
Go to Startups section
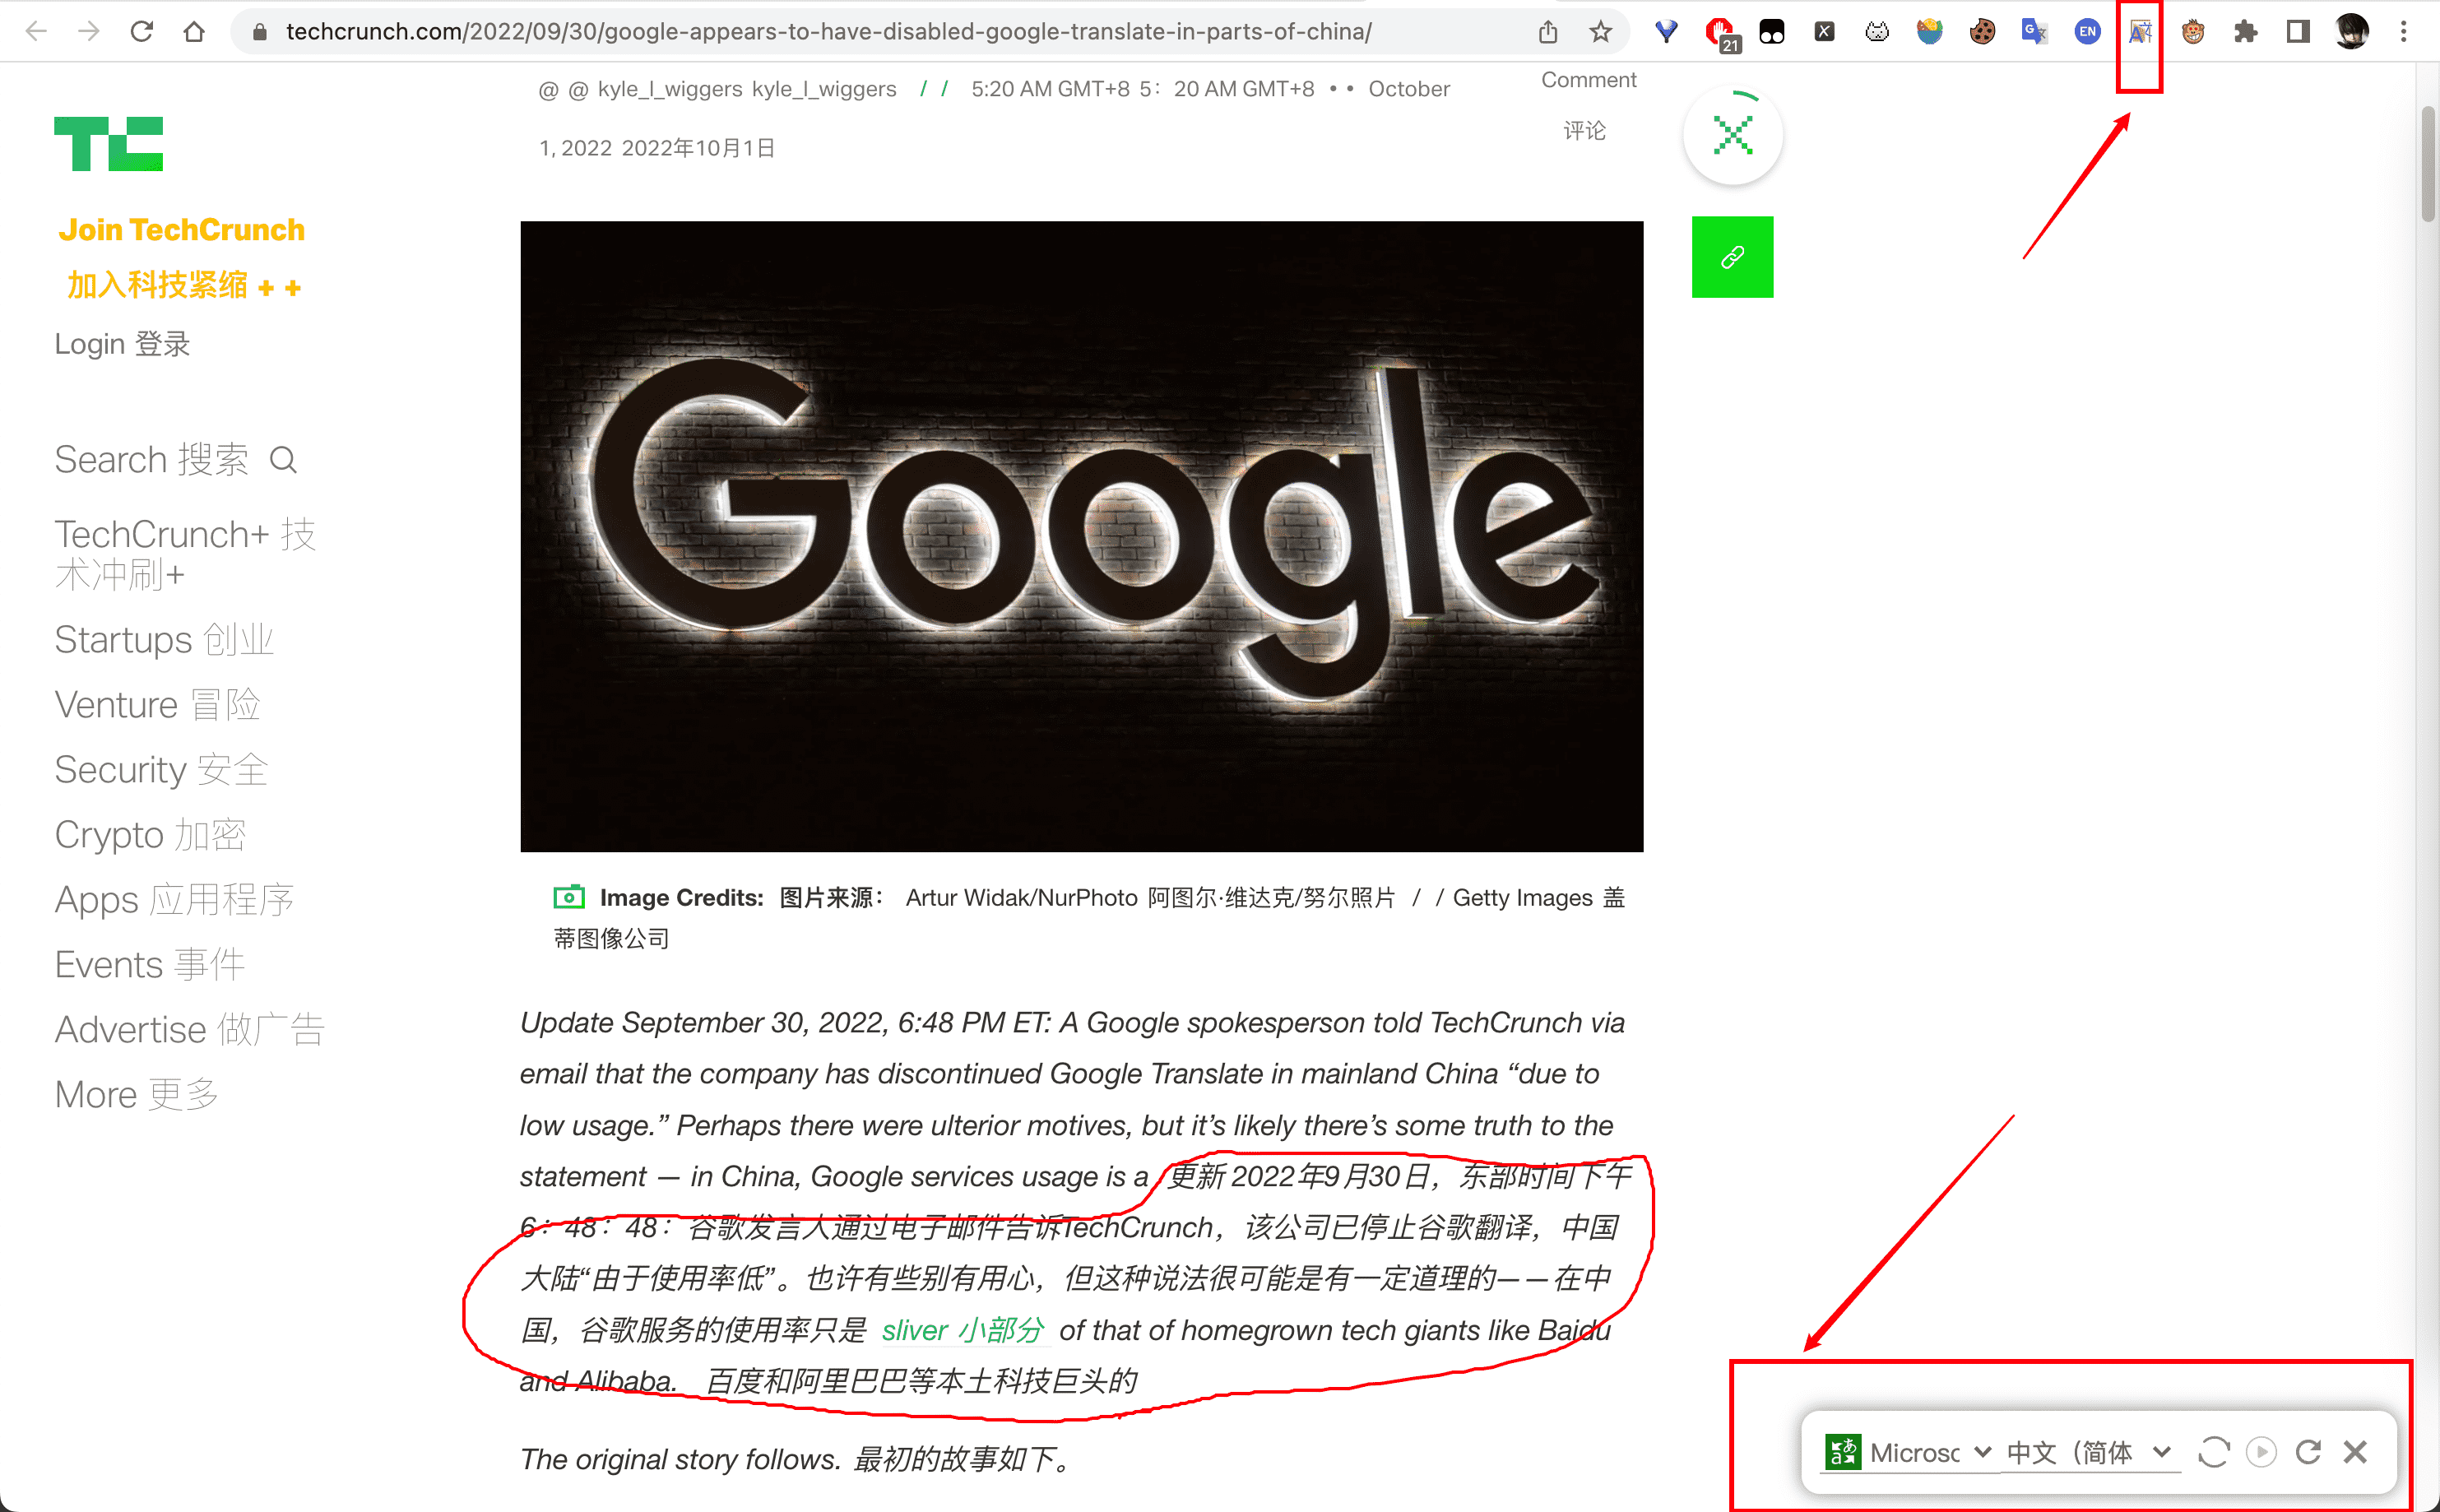[164, 639]
